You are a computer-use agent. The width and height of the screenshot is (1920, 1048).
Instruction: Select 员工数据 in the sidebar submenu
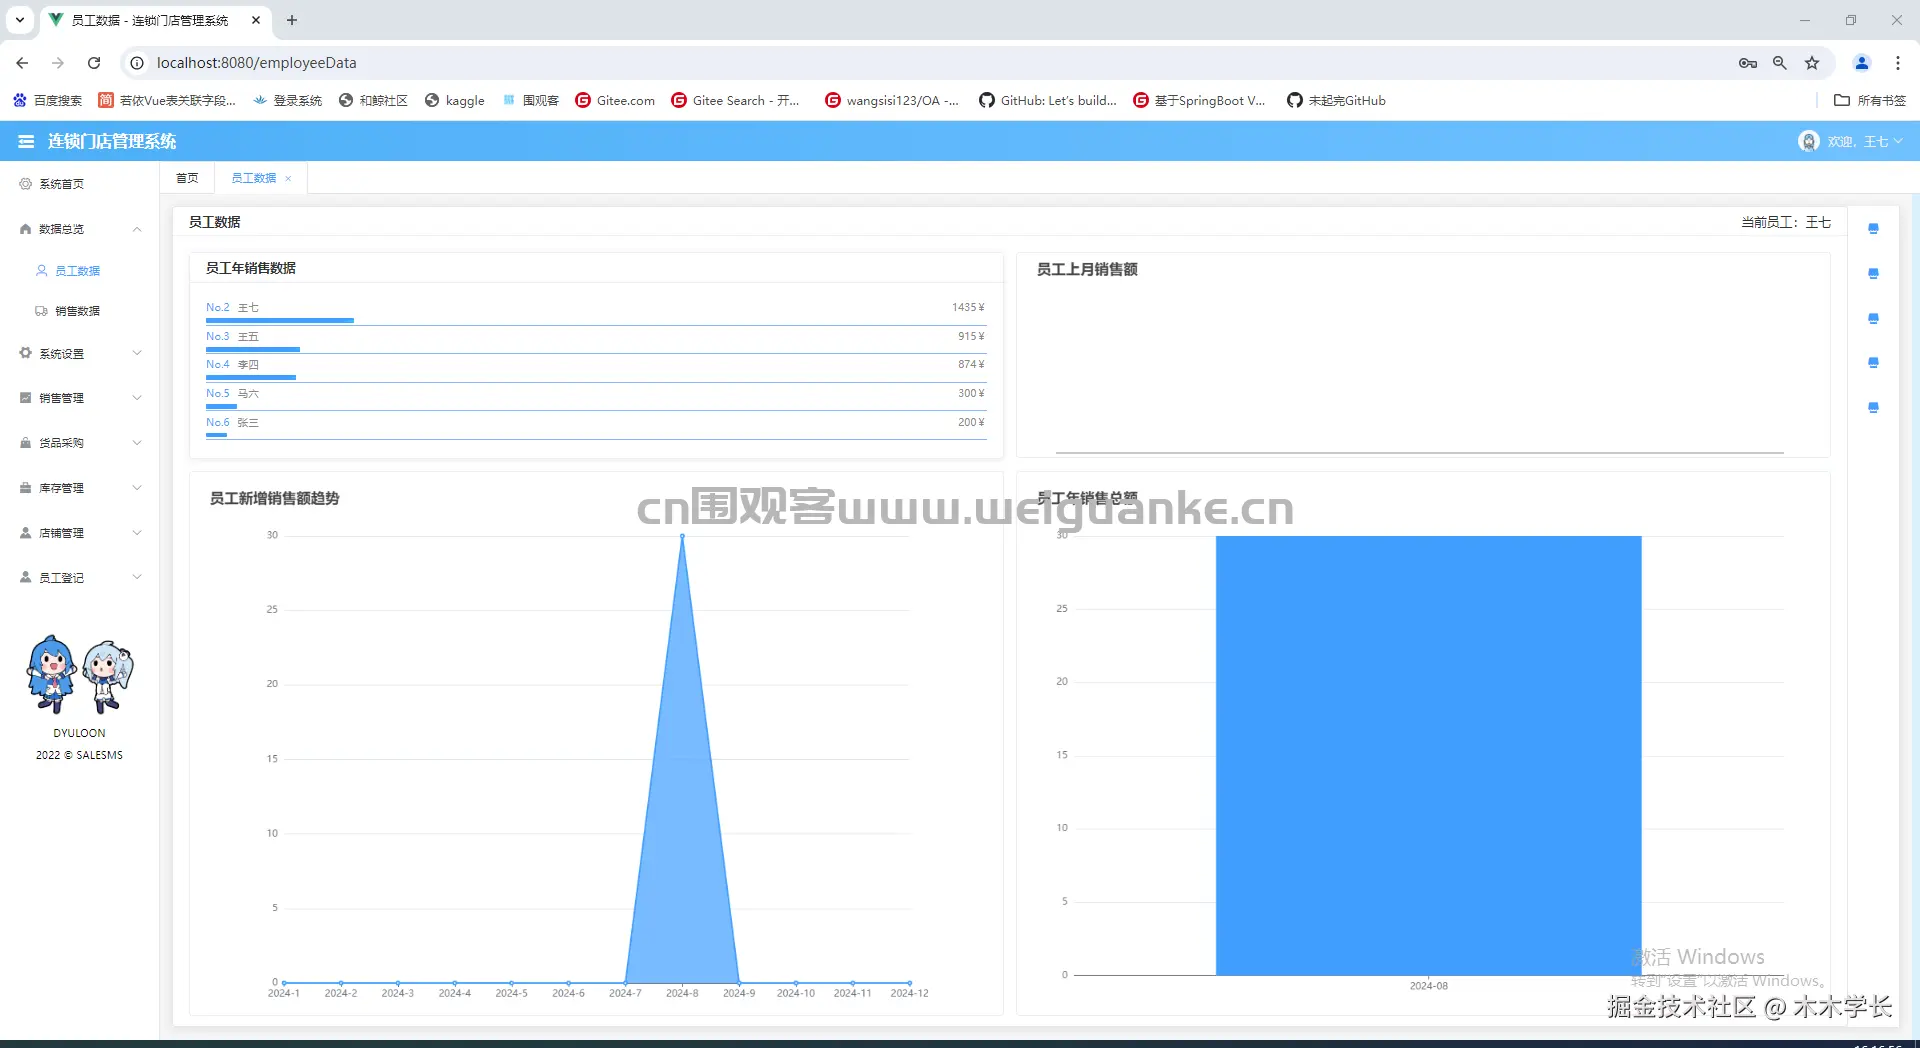[80, 271]
